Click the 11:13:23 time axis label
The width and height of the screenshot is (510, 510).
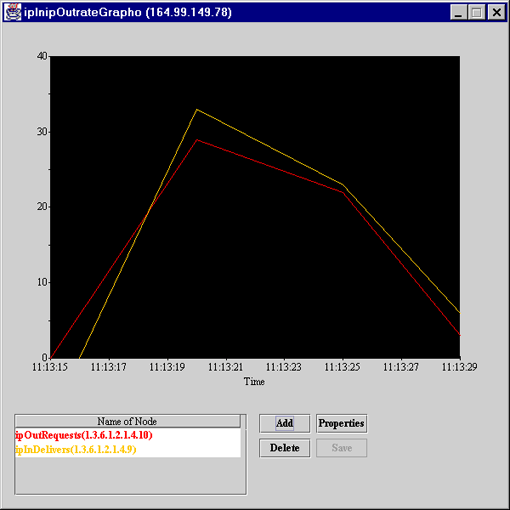284,367
